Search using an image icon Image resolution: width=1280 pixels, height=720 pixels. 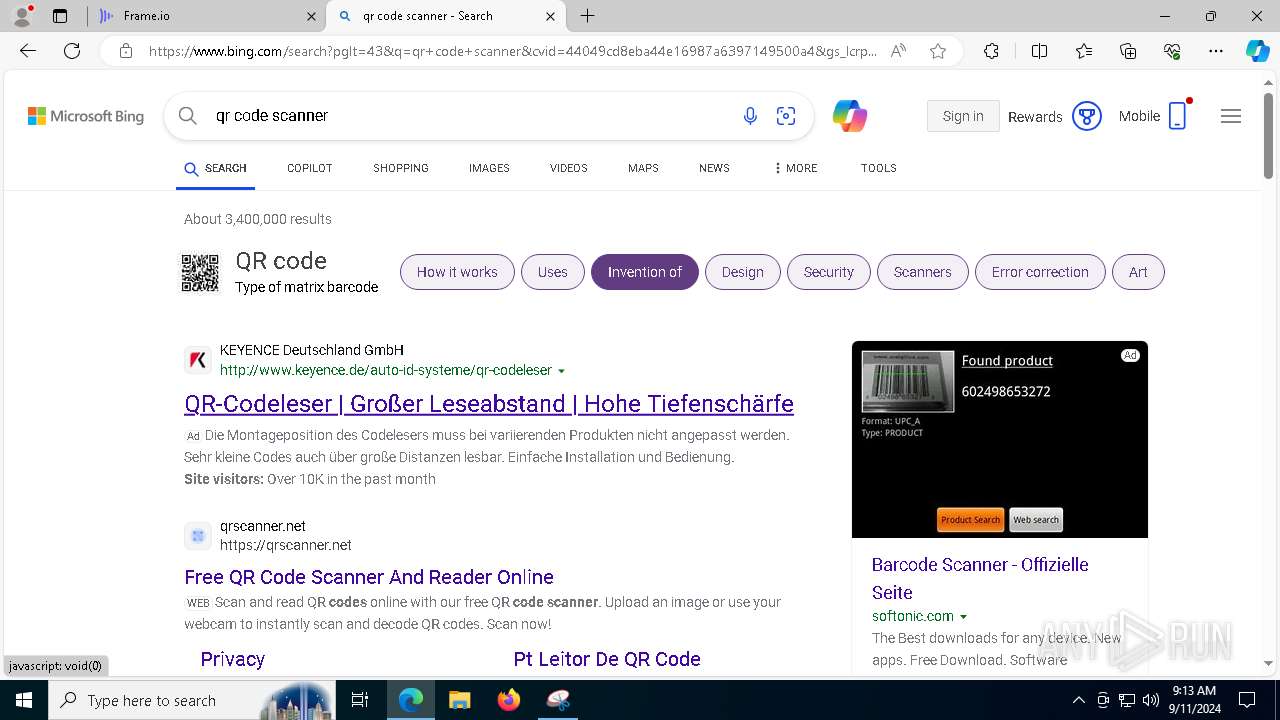click(x=786, y=116)
